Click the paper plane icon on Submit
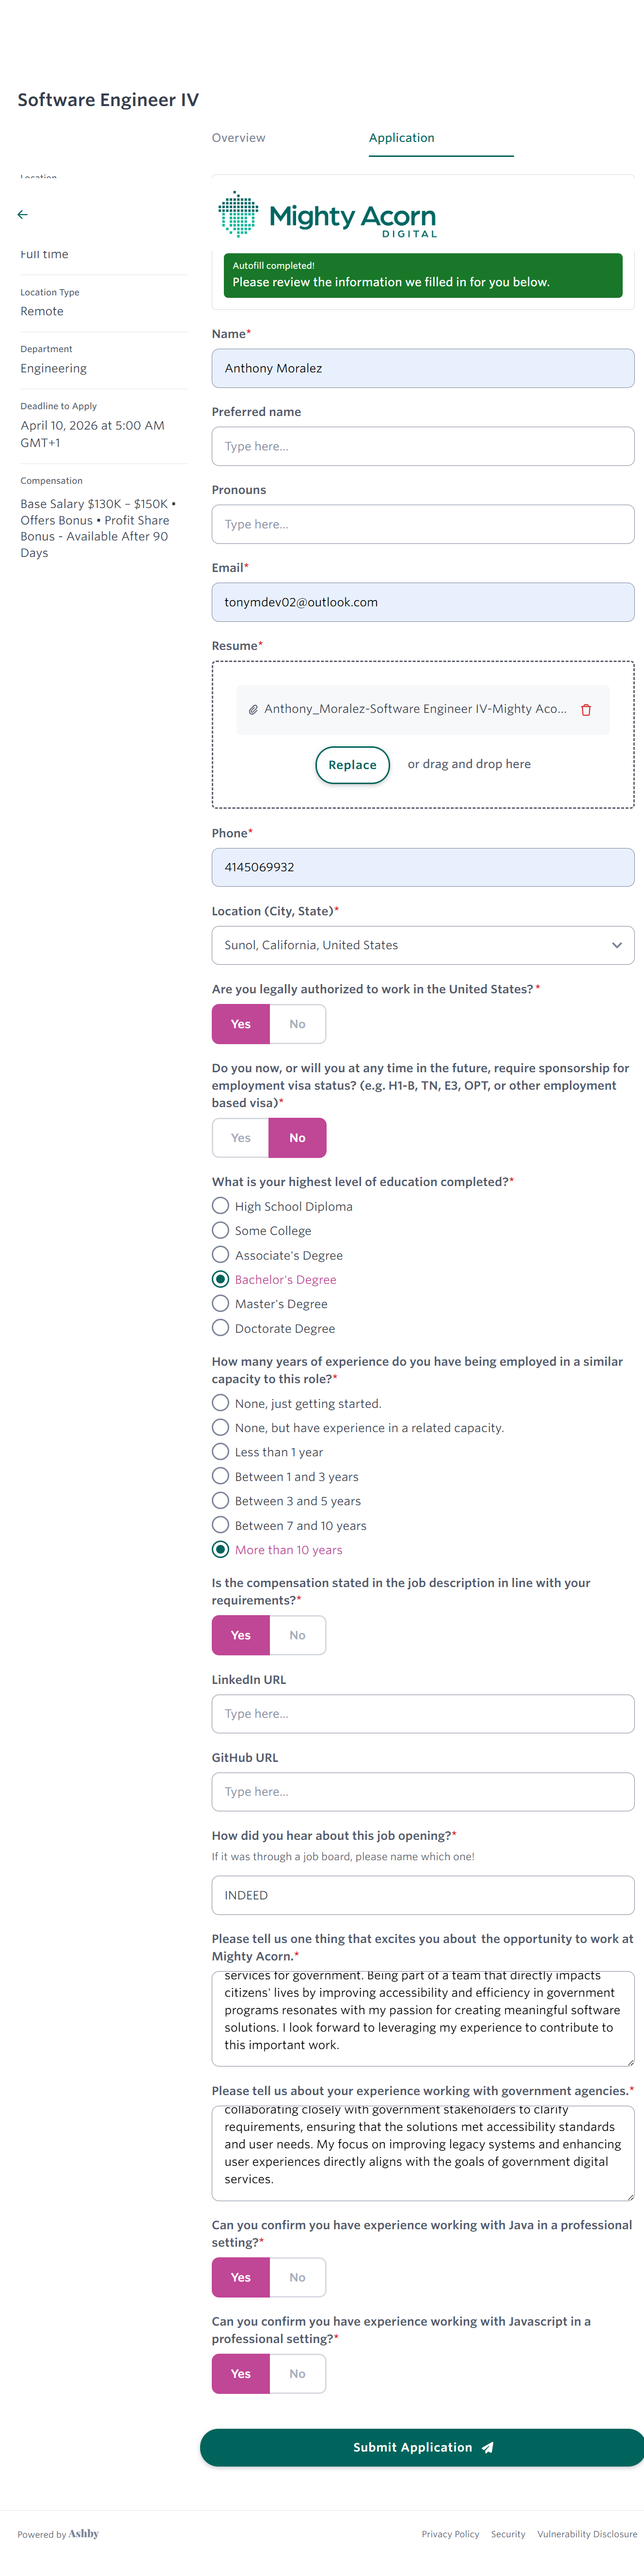The image size is (644, 2576). coord(488,2447)
